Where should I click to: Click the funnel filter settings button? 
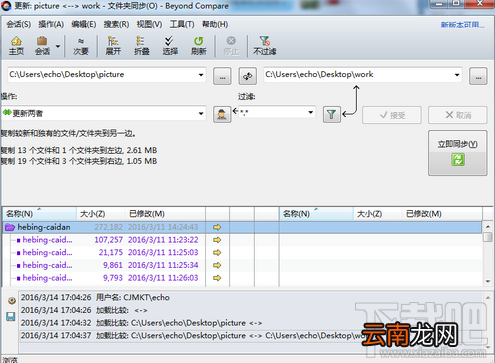(332, 115)
